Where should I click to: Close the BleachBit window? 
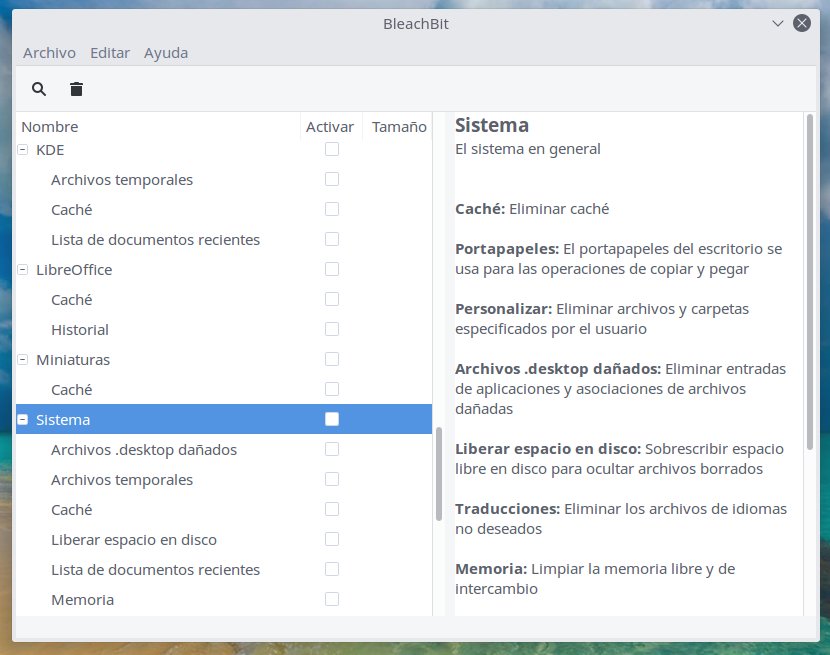coord(801,23)
